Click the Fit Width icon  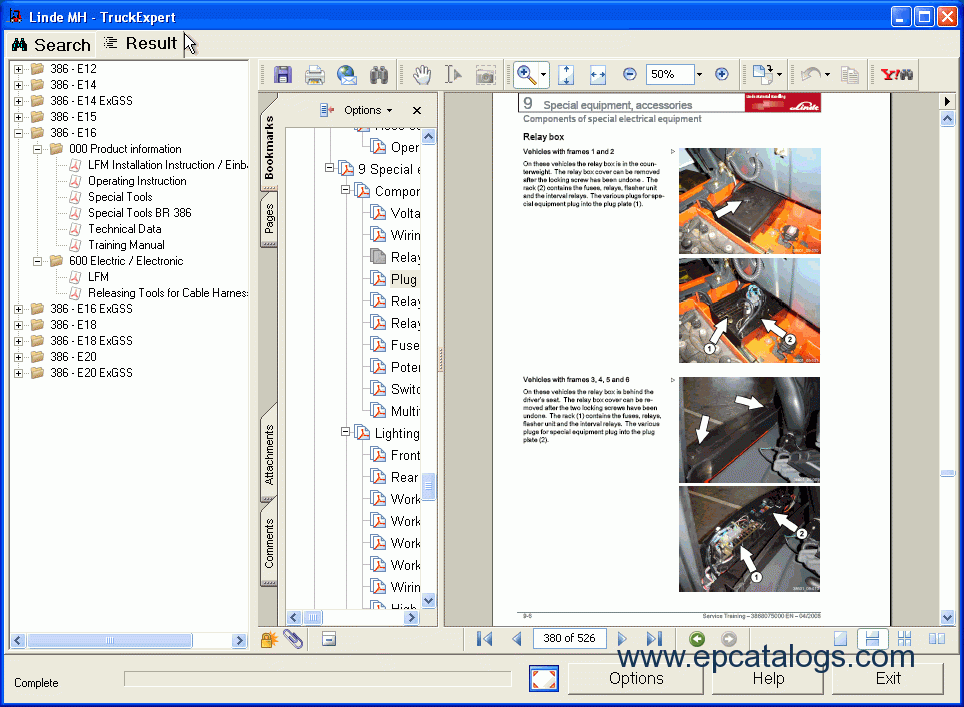pos(598,75)
